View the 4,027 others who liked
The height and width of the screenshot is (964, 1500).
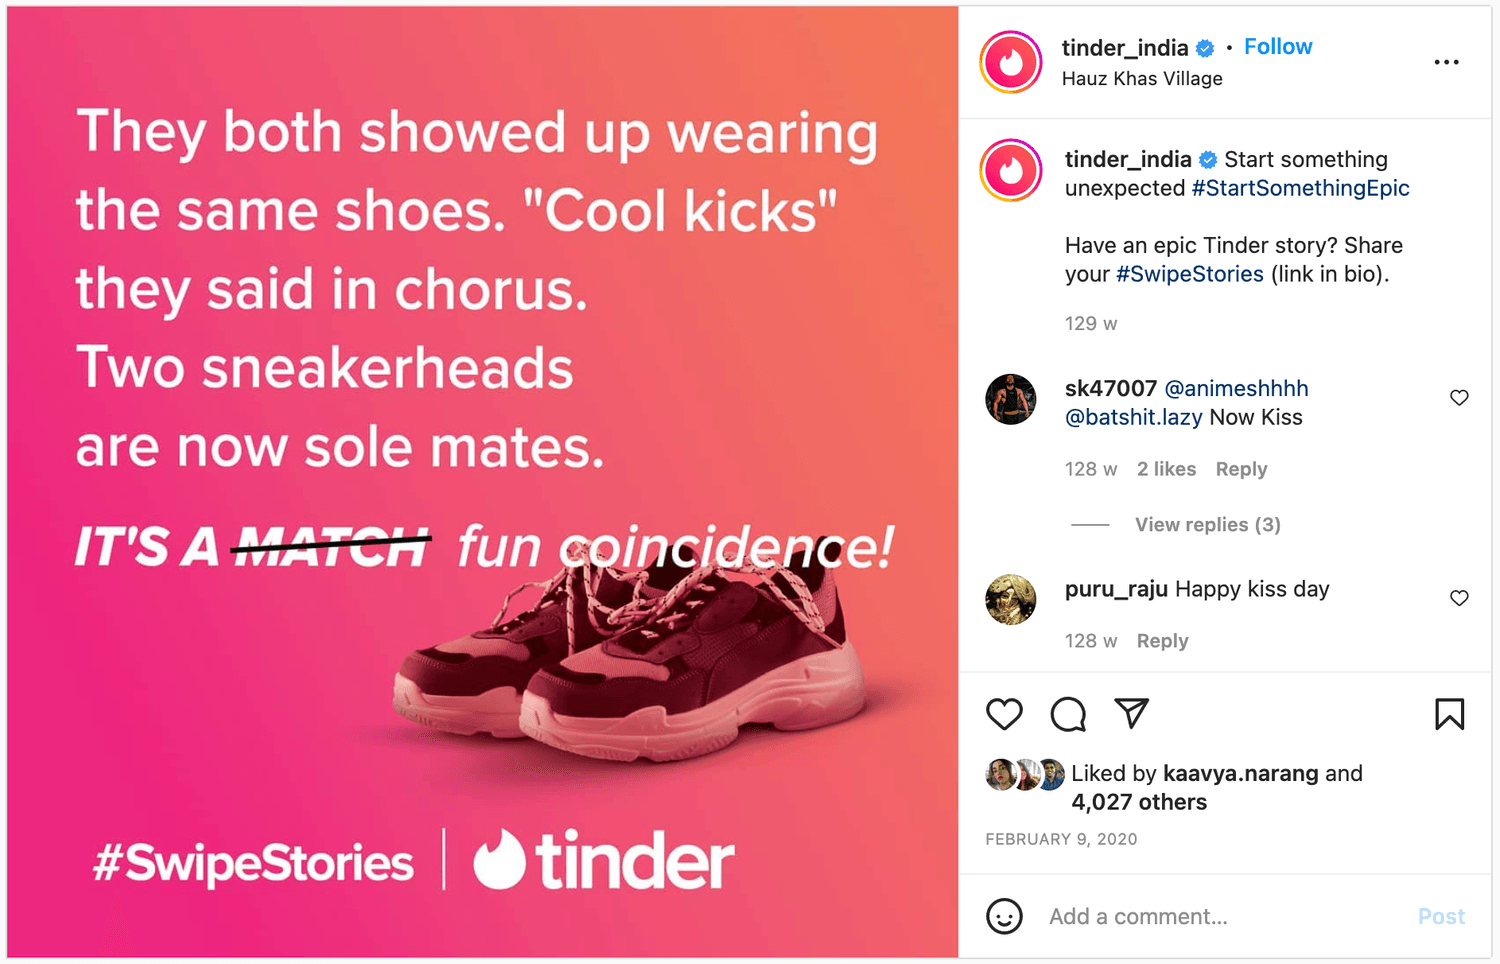[1139, 802]
